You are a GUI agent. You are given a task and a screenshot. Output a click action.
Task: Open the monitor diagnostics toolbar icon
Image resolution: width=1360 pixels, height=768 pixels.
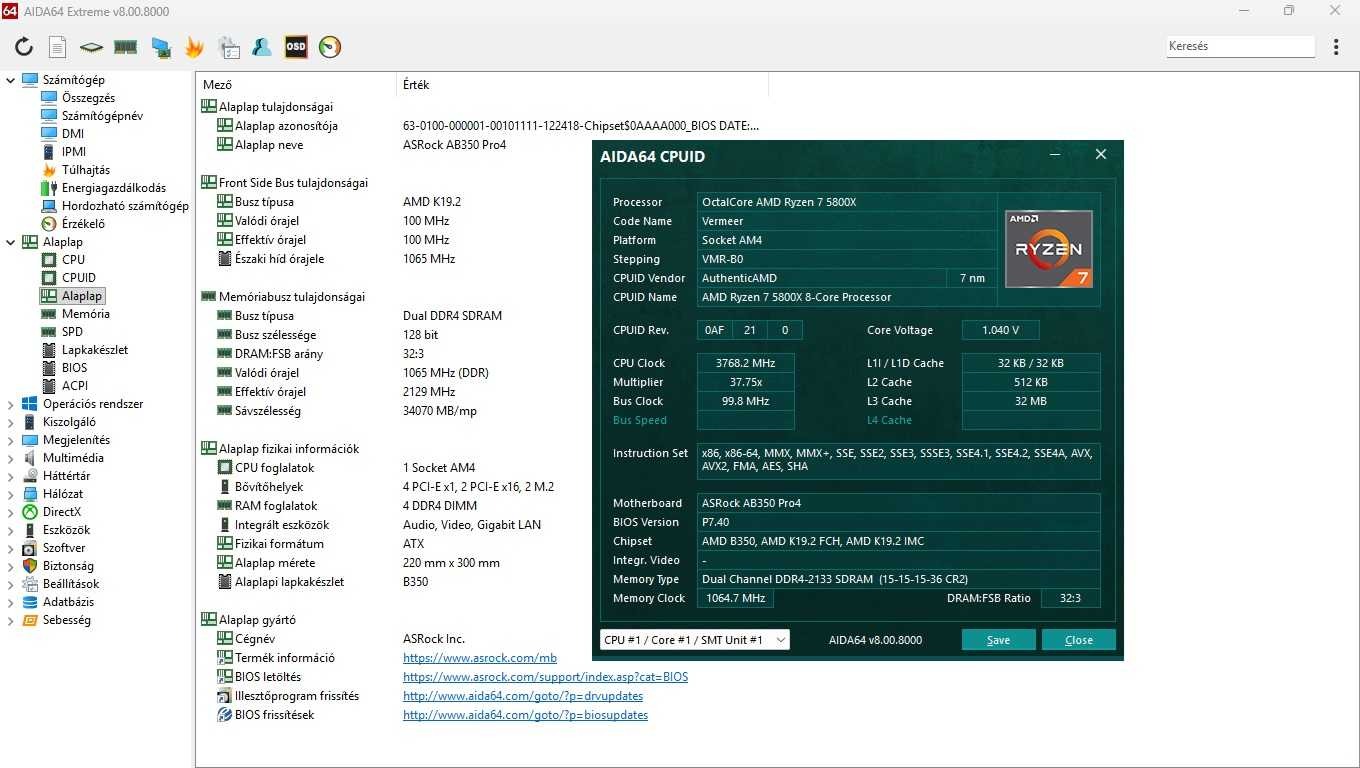point(160,46)
